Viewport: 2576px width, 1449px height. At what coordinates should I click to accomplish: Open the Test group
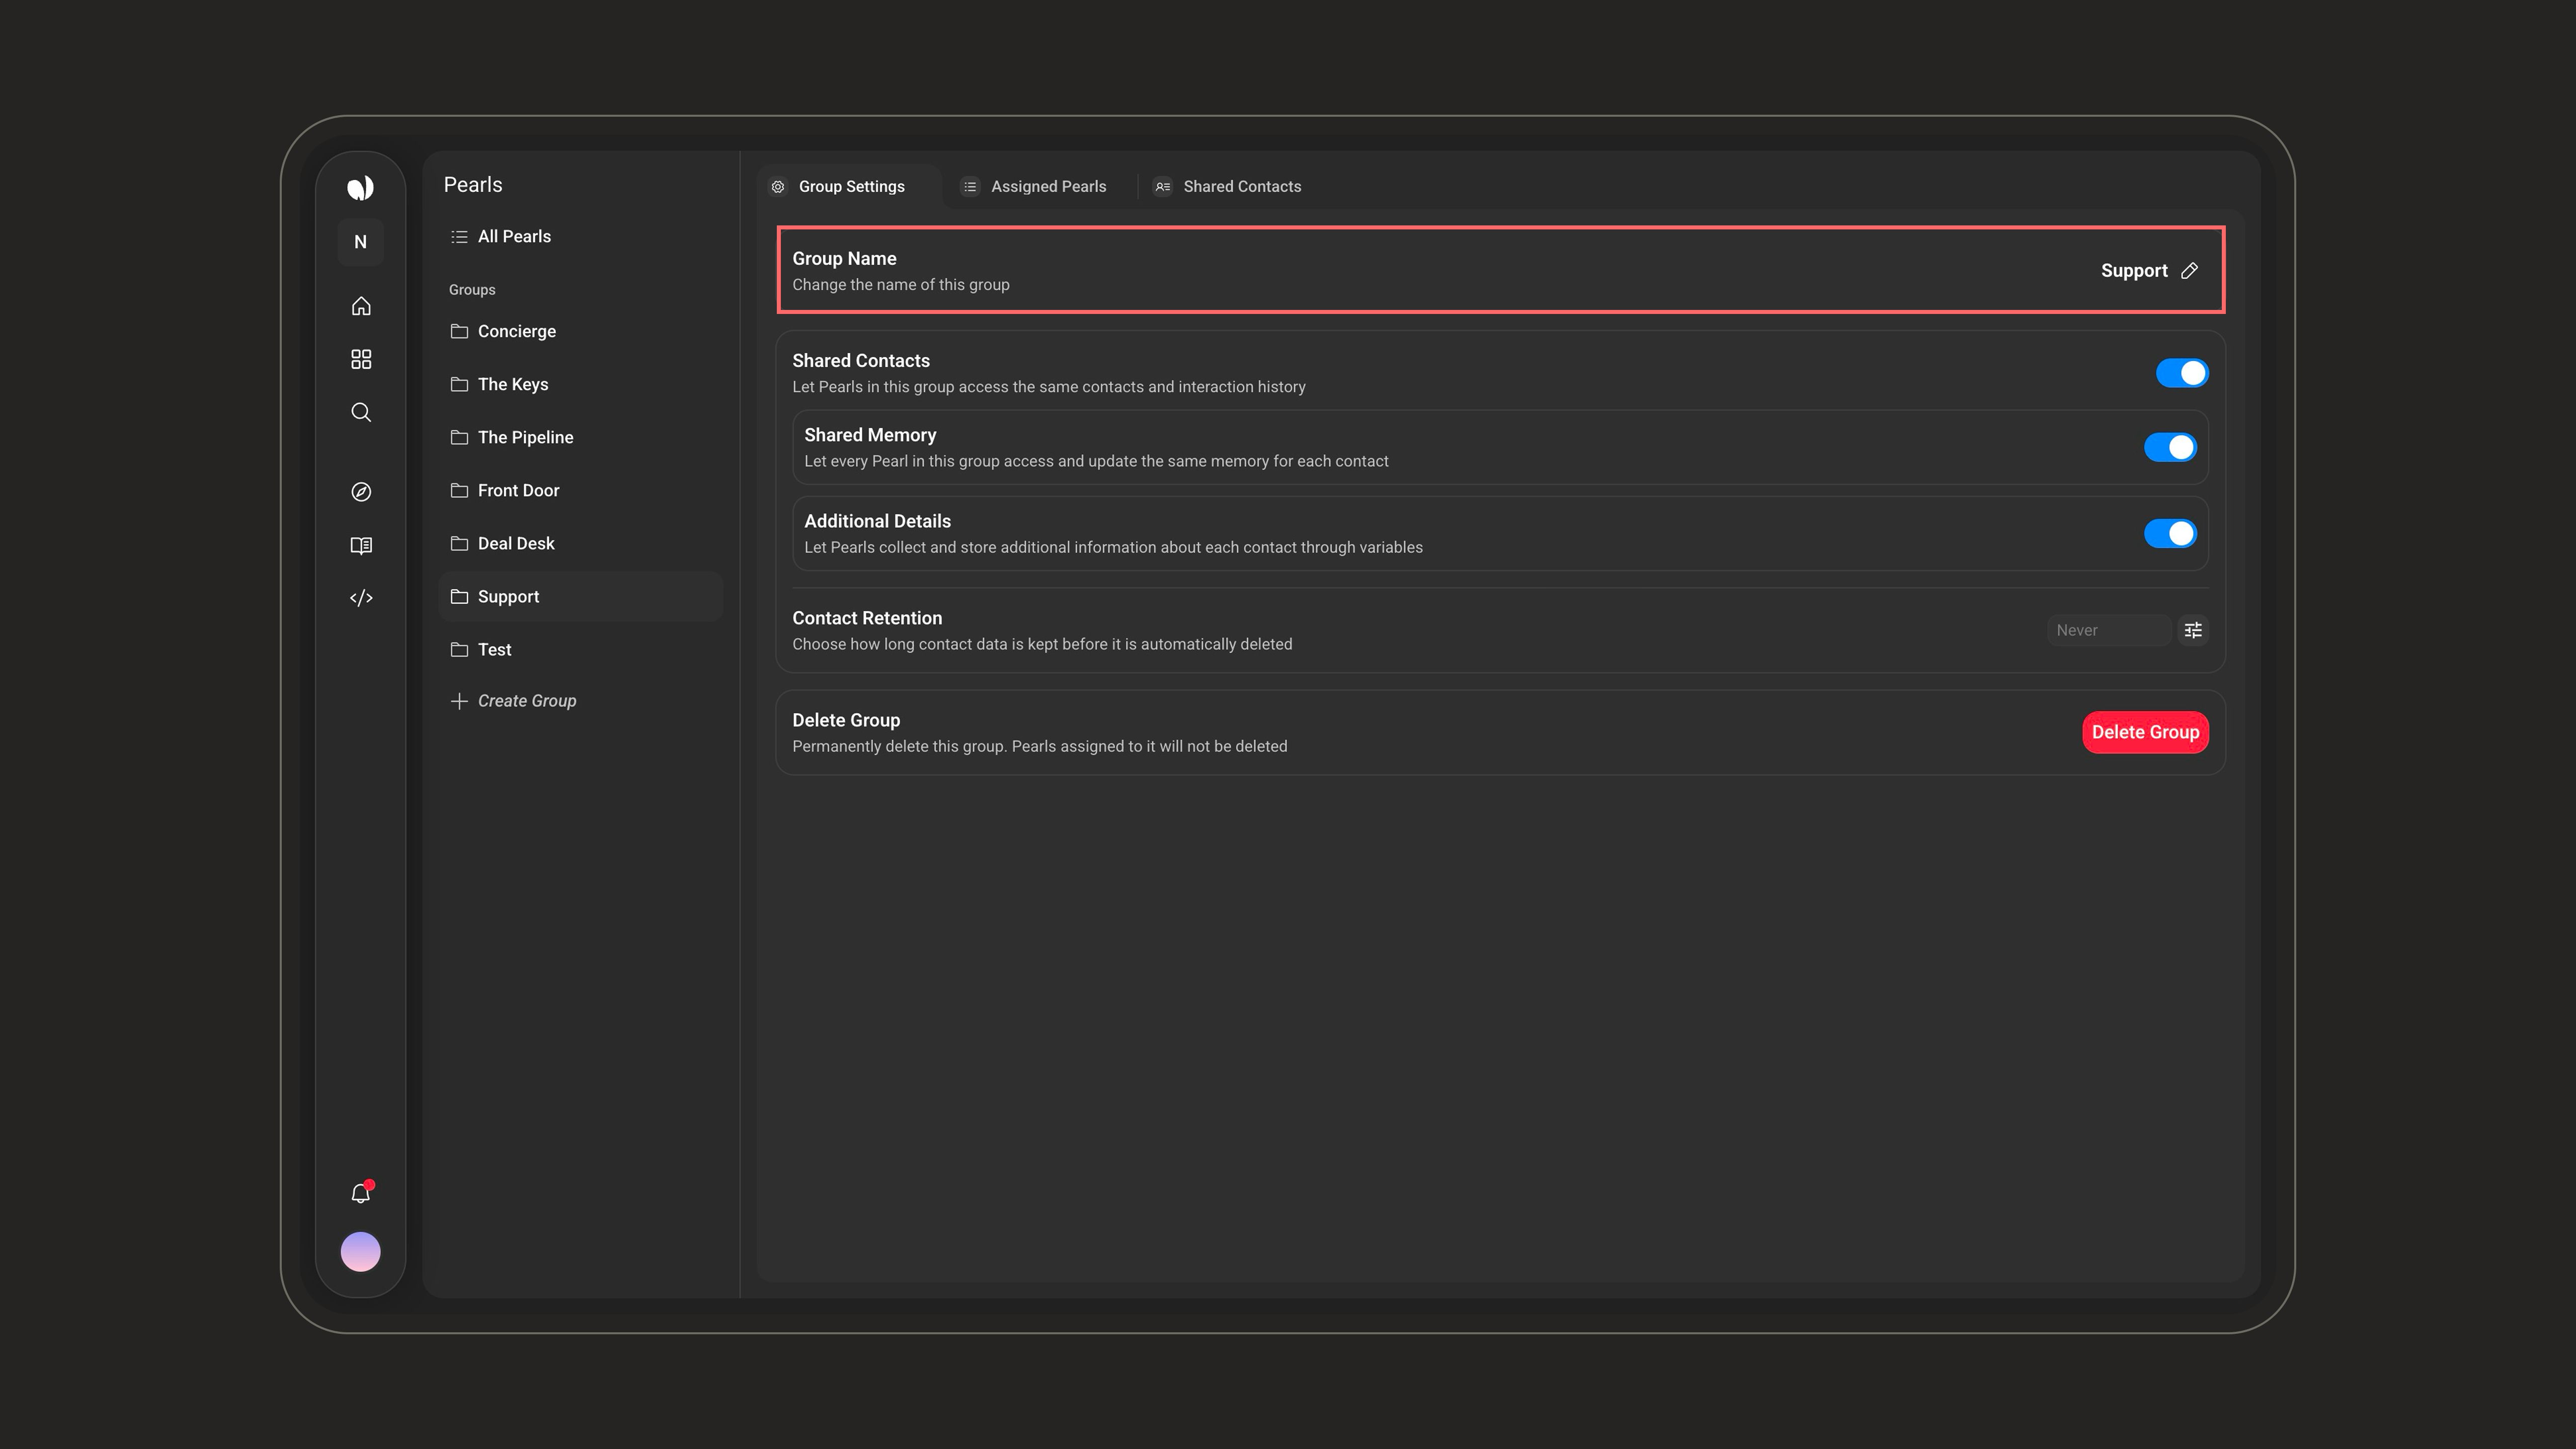(x=580, y=650)
